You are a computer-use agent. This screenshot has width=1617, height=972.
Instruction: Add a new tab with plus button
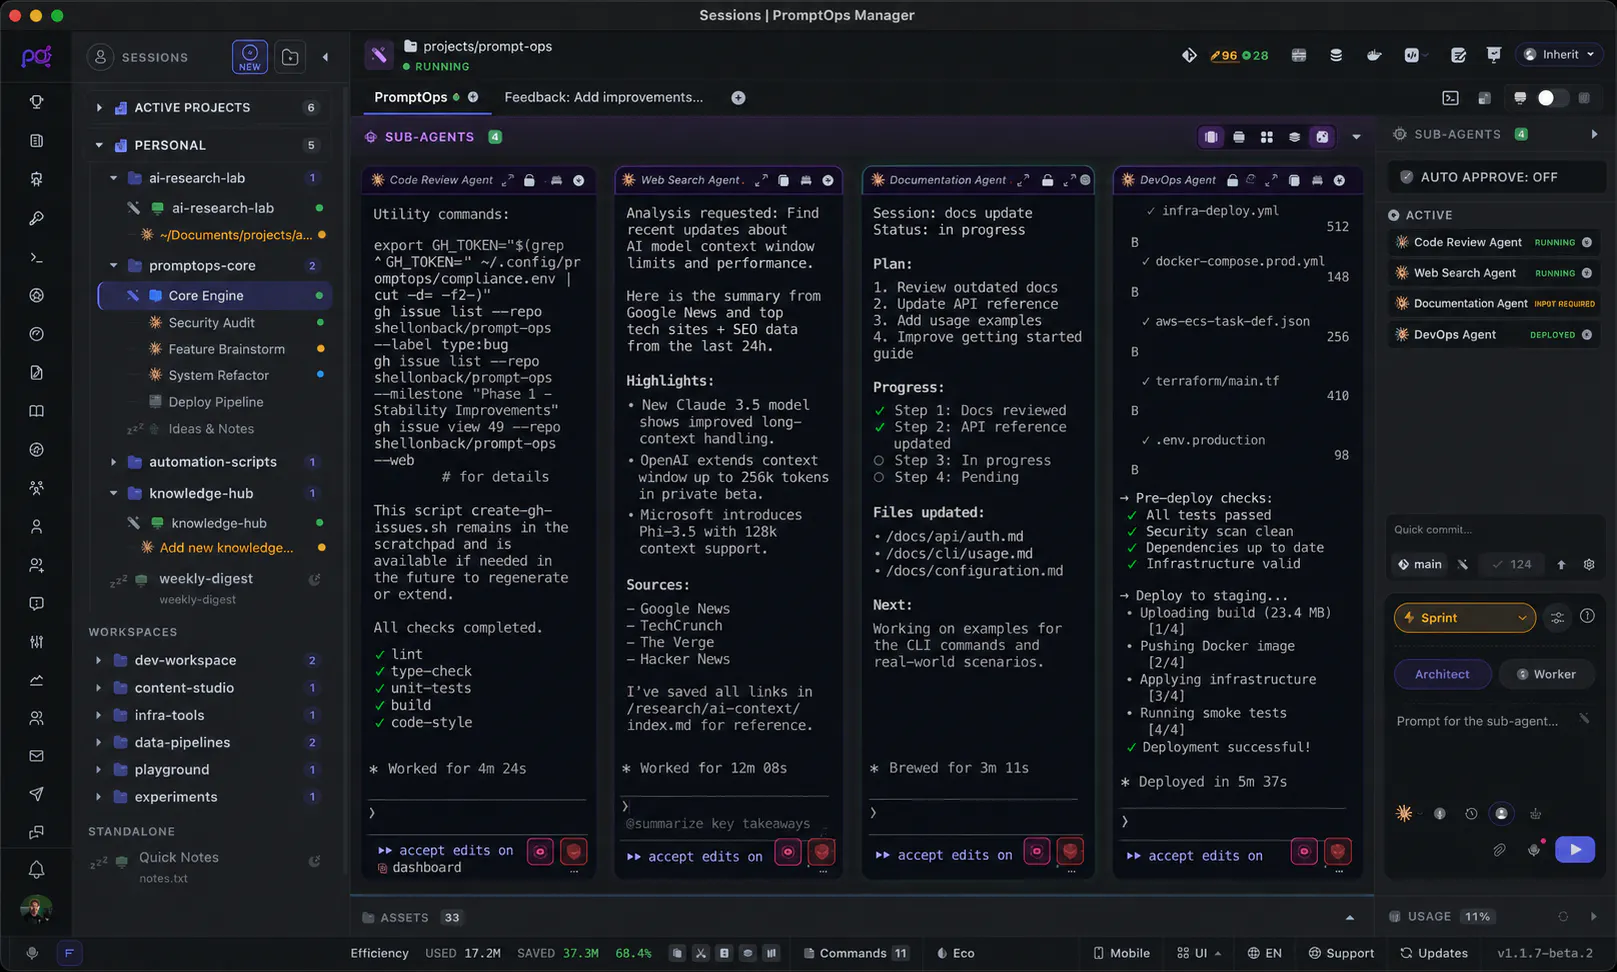point(738,97)
